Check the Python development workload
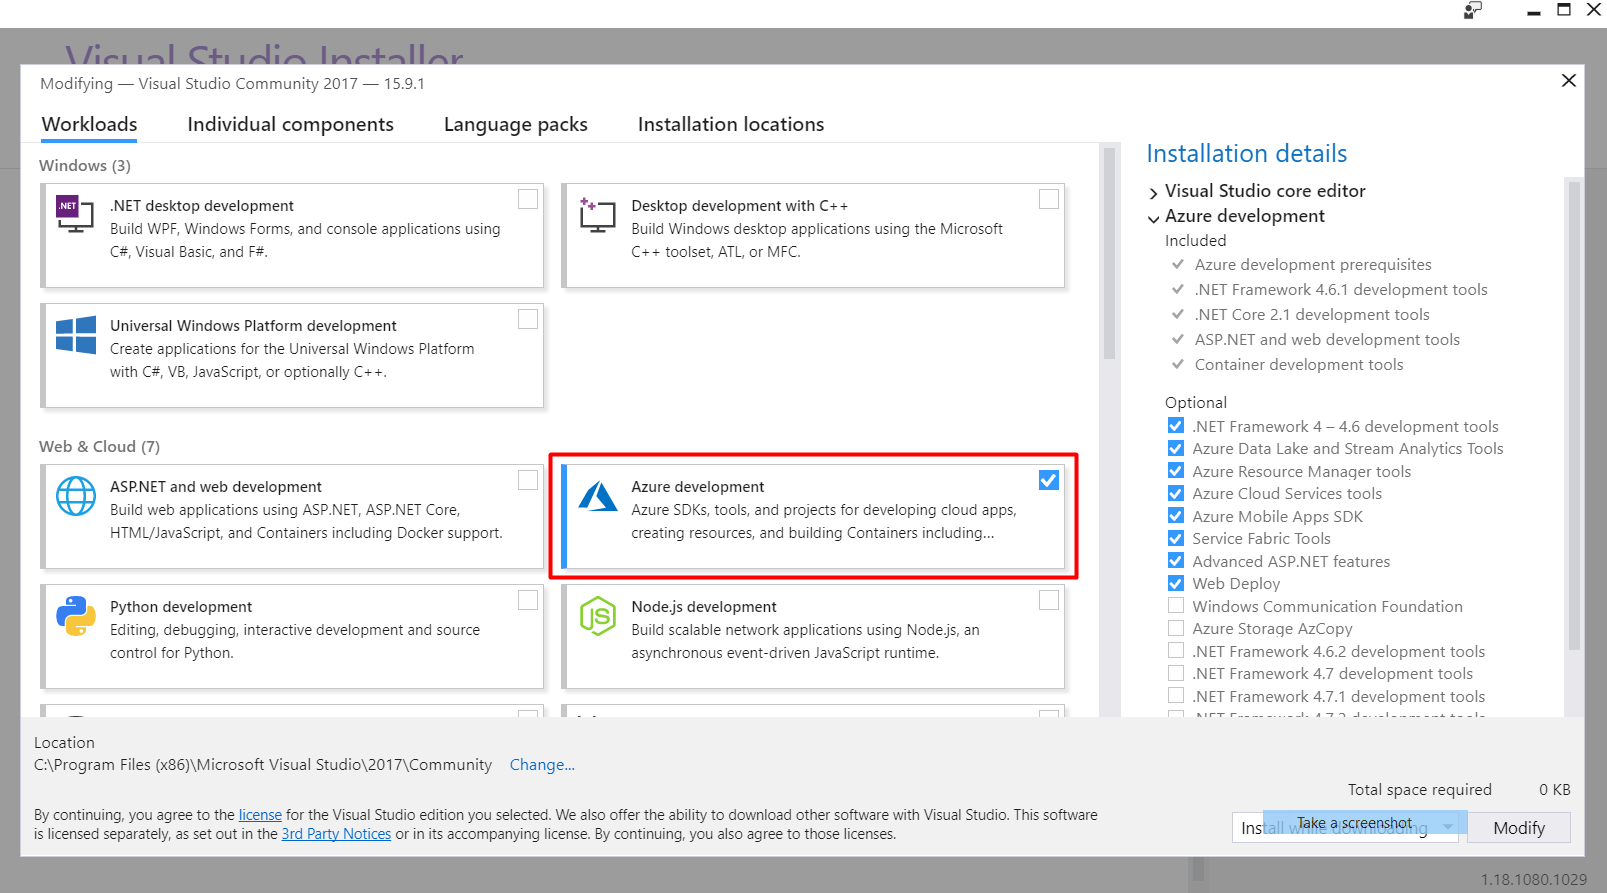 (x=528, y=600)
